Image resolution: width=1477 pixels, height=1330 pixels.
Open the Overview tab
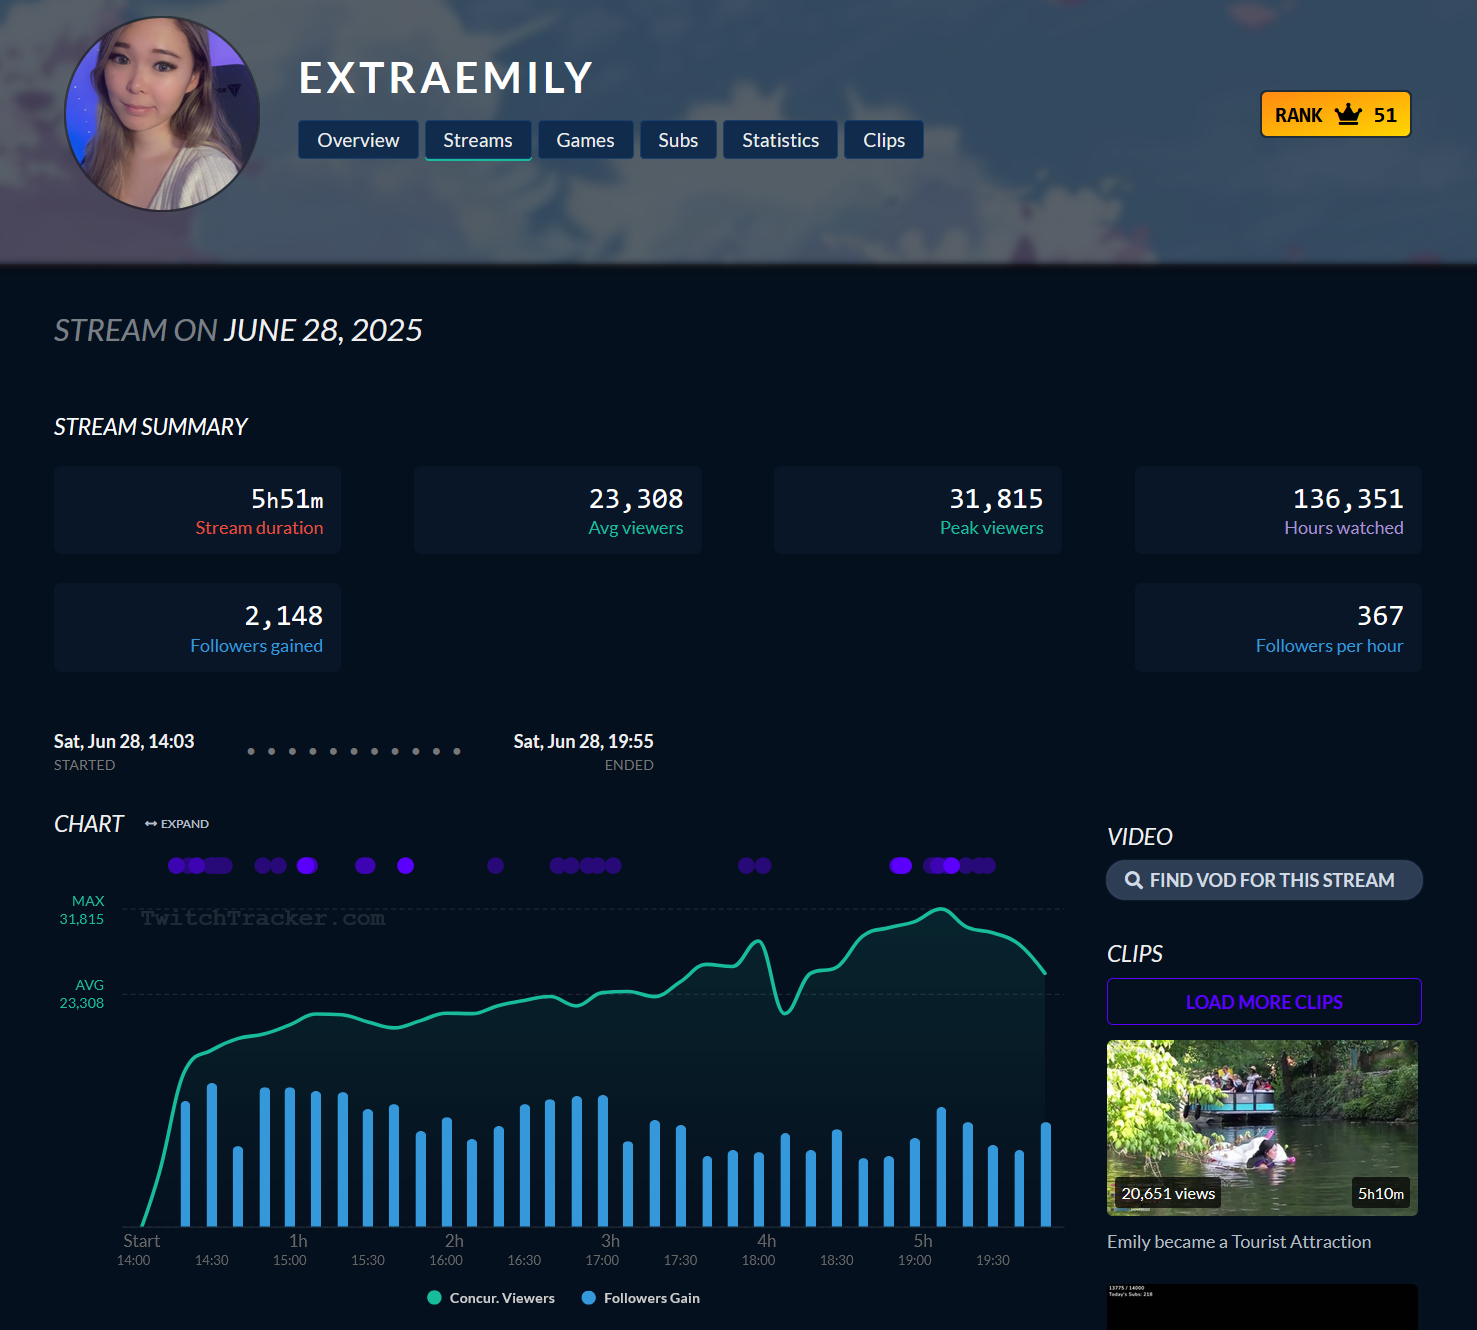coord(358,140)
